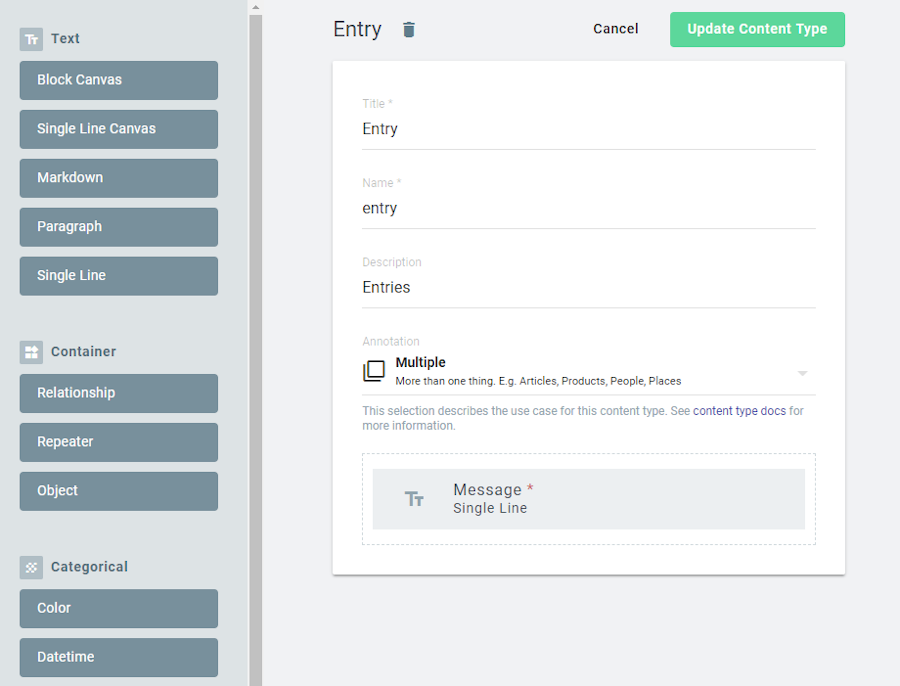Add a Single Line field from sidebar
The width and height of the screenshot is (900, 686).
[x=119, y=276]
